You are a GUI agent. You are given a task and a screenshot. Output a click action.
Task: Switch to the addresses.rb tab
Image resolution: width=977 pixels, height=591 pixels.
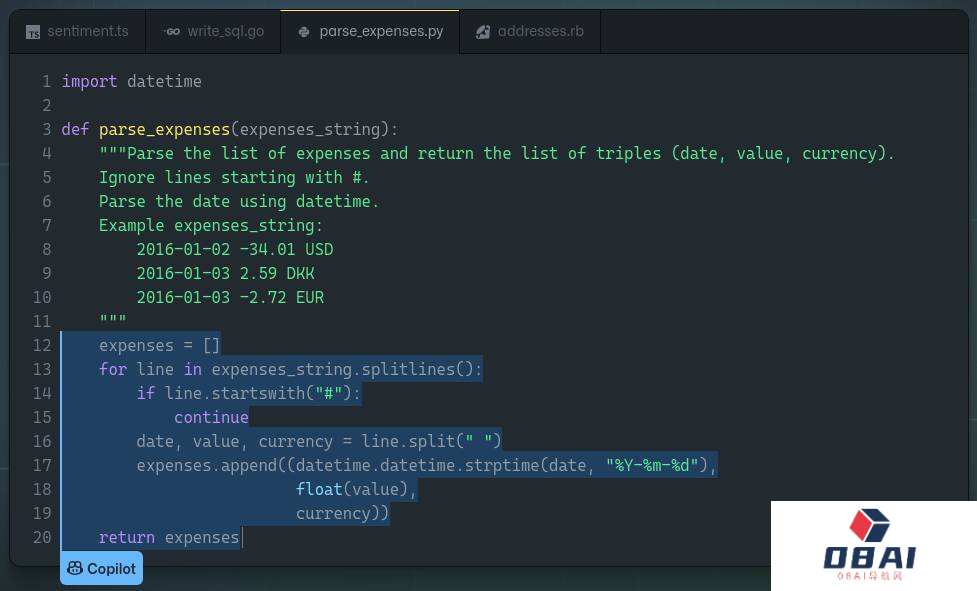click(540, 31)
